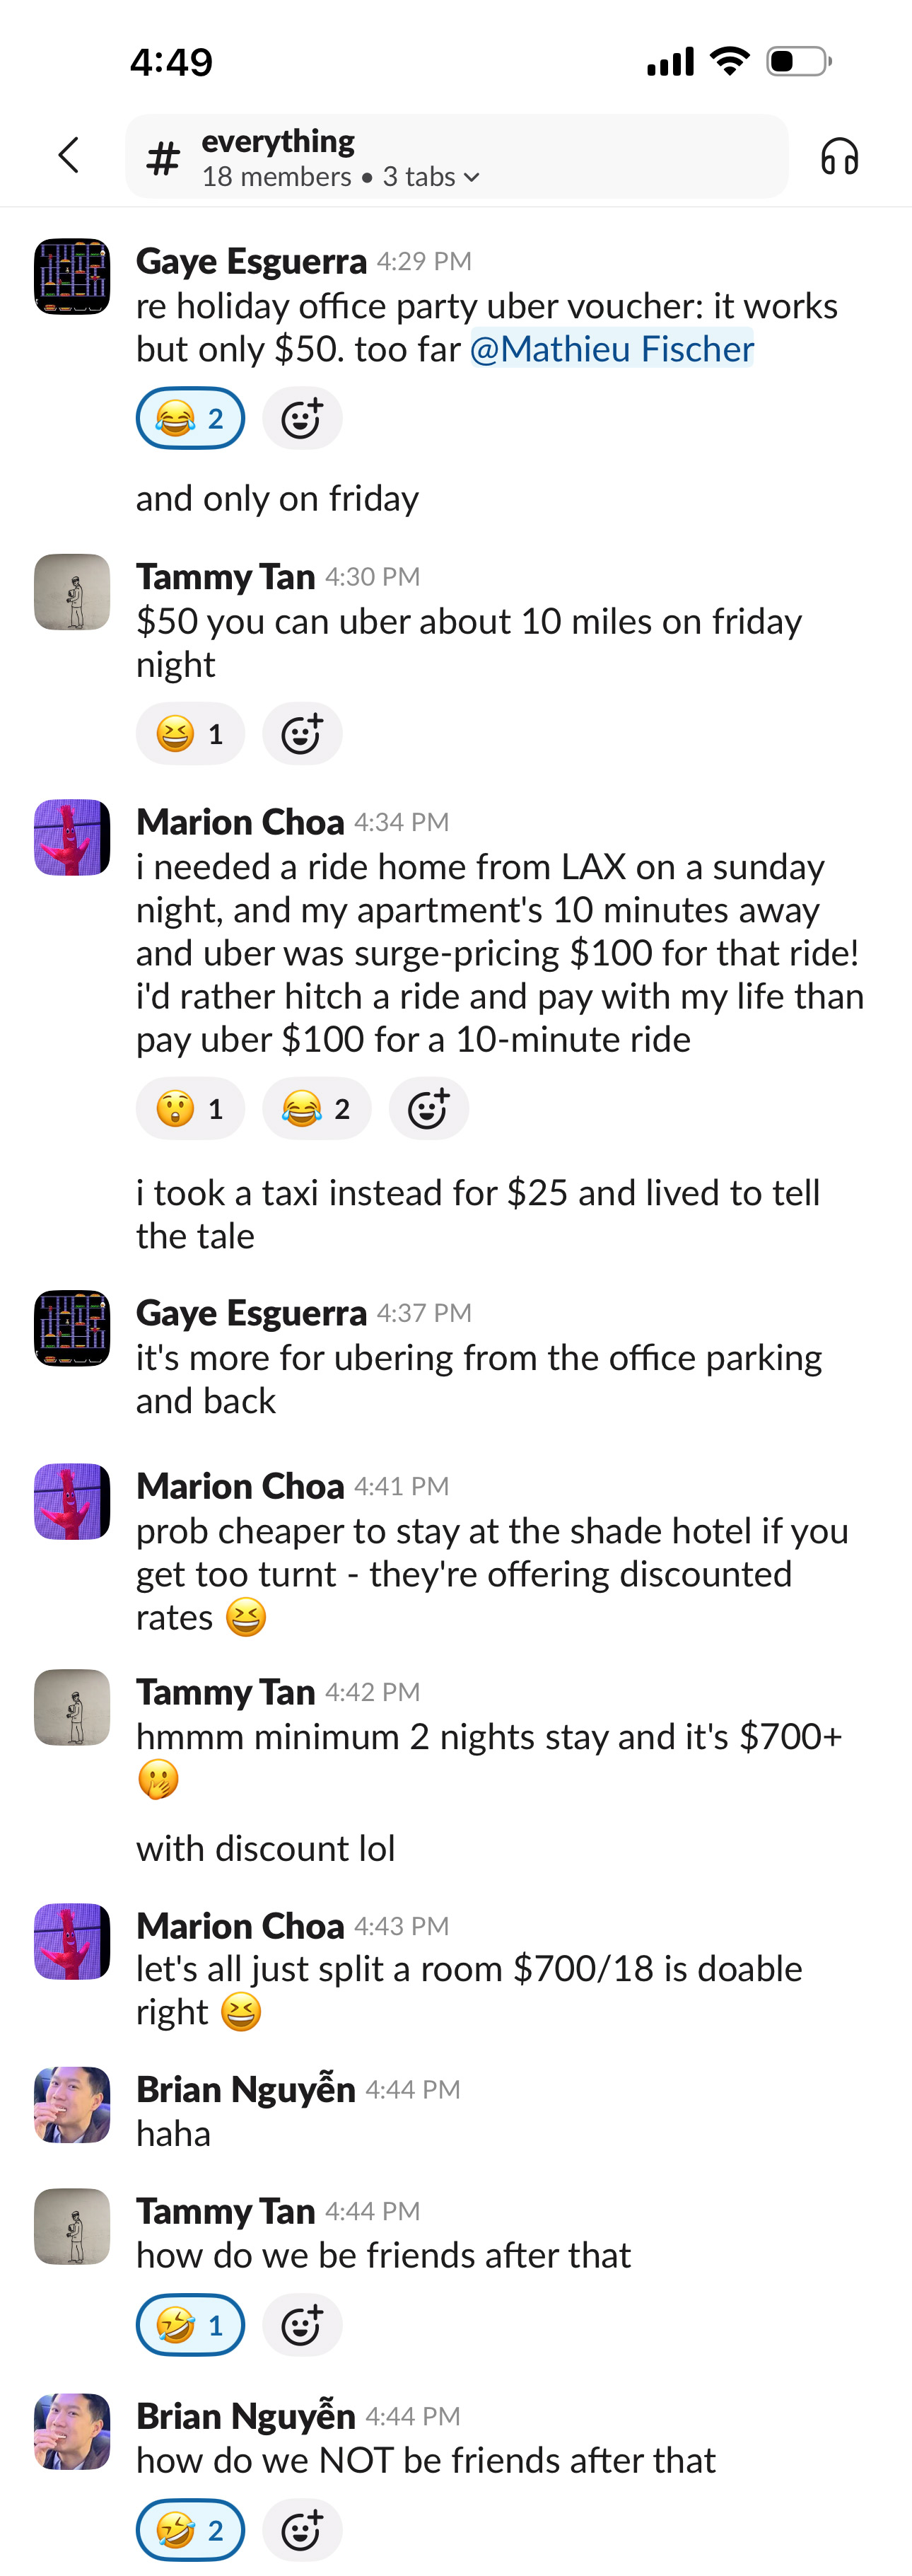Tap Brian Nguyễn's avatar next to haha
The width and height of the screenshot is (912, 2576).
[x=72, y=2104]
